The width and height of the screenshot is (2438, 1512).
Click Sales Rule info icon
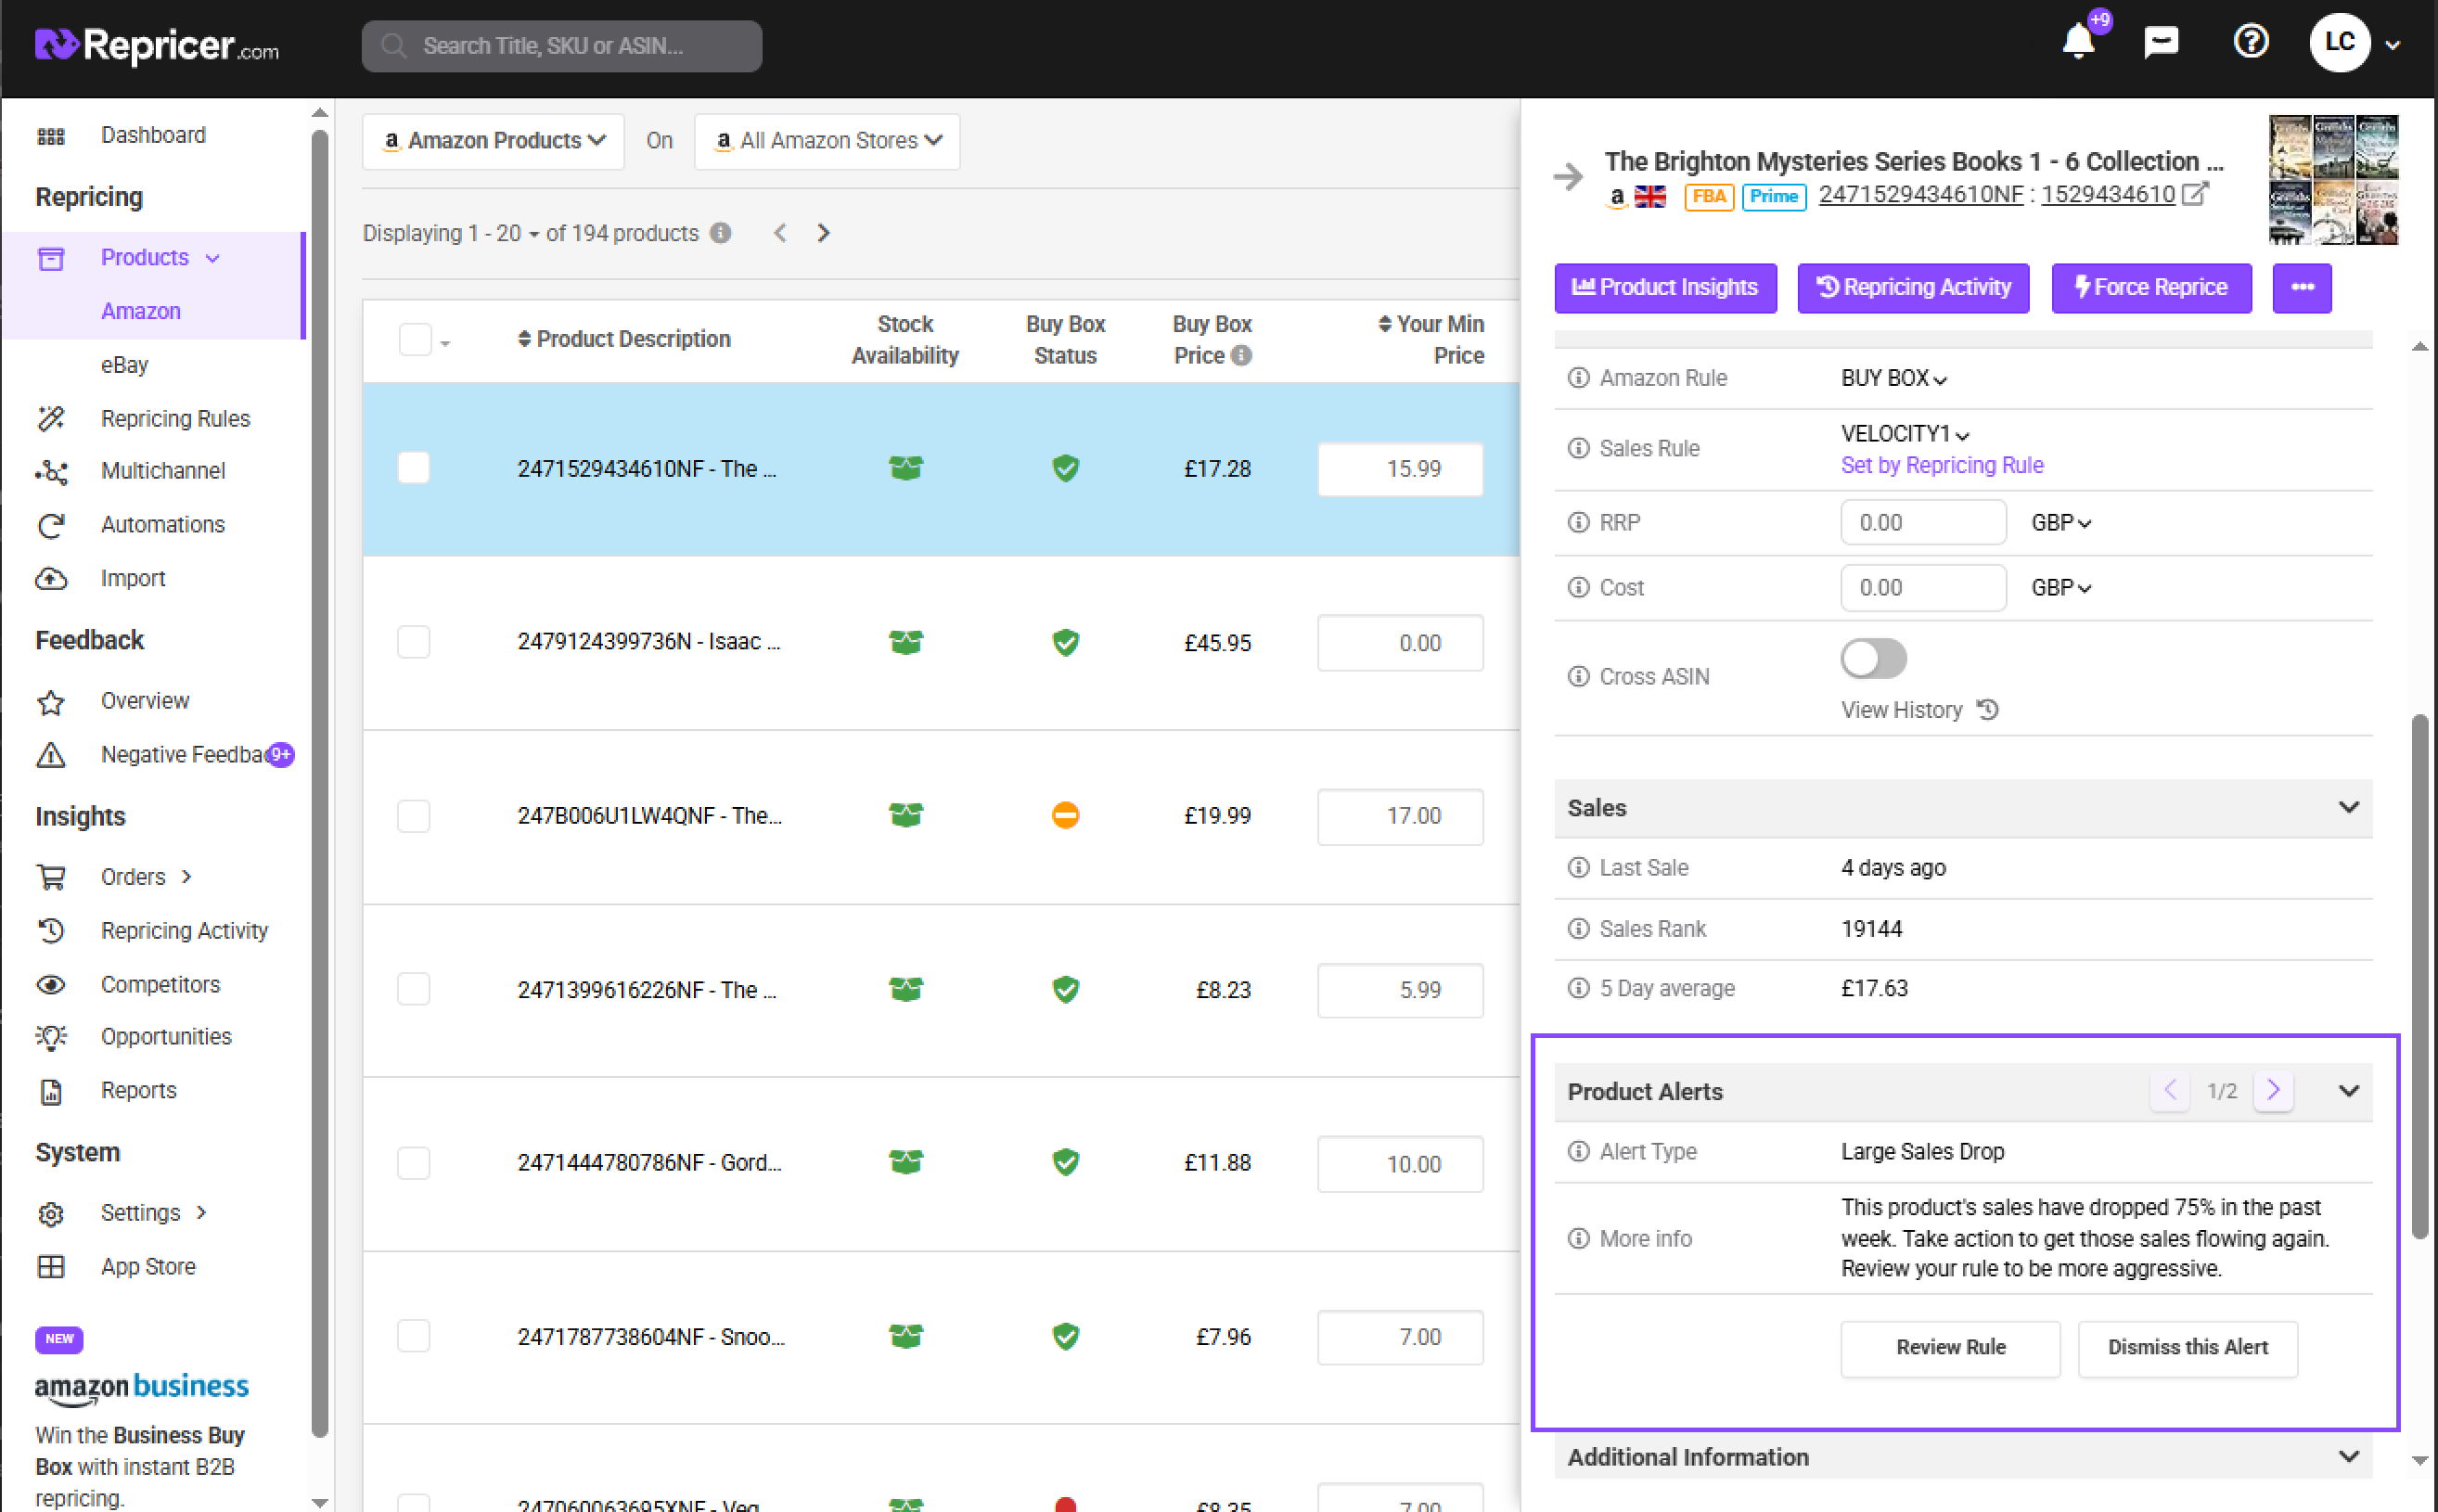1578,449
